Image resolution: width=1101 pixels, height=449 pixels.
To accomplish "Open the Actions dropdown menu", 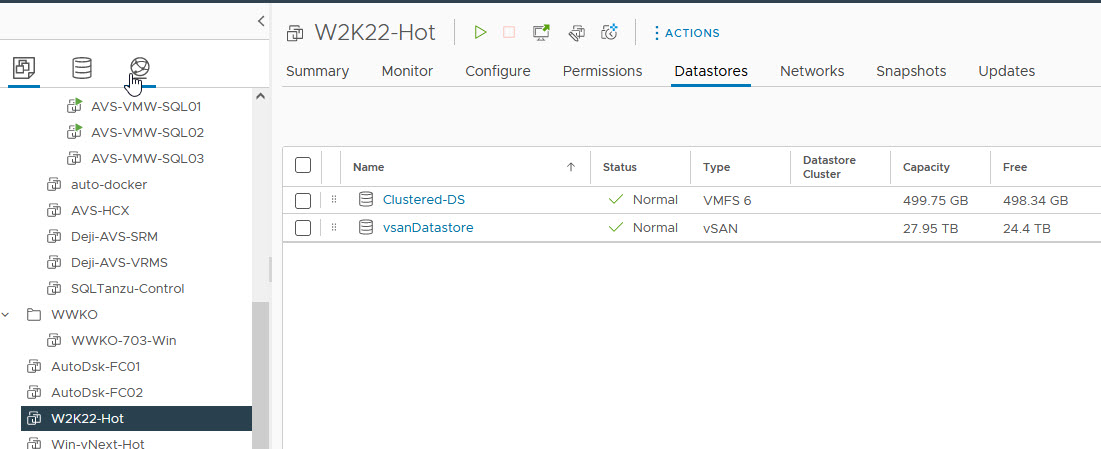I will 686,33.
